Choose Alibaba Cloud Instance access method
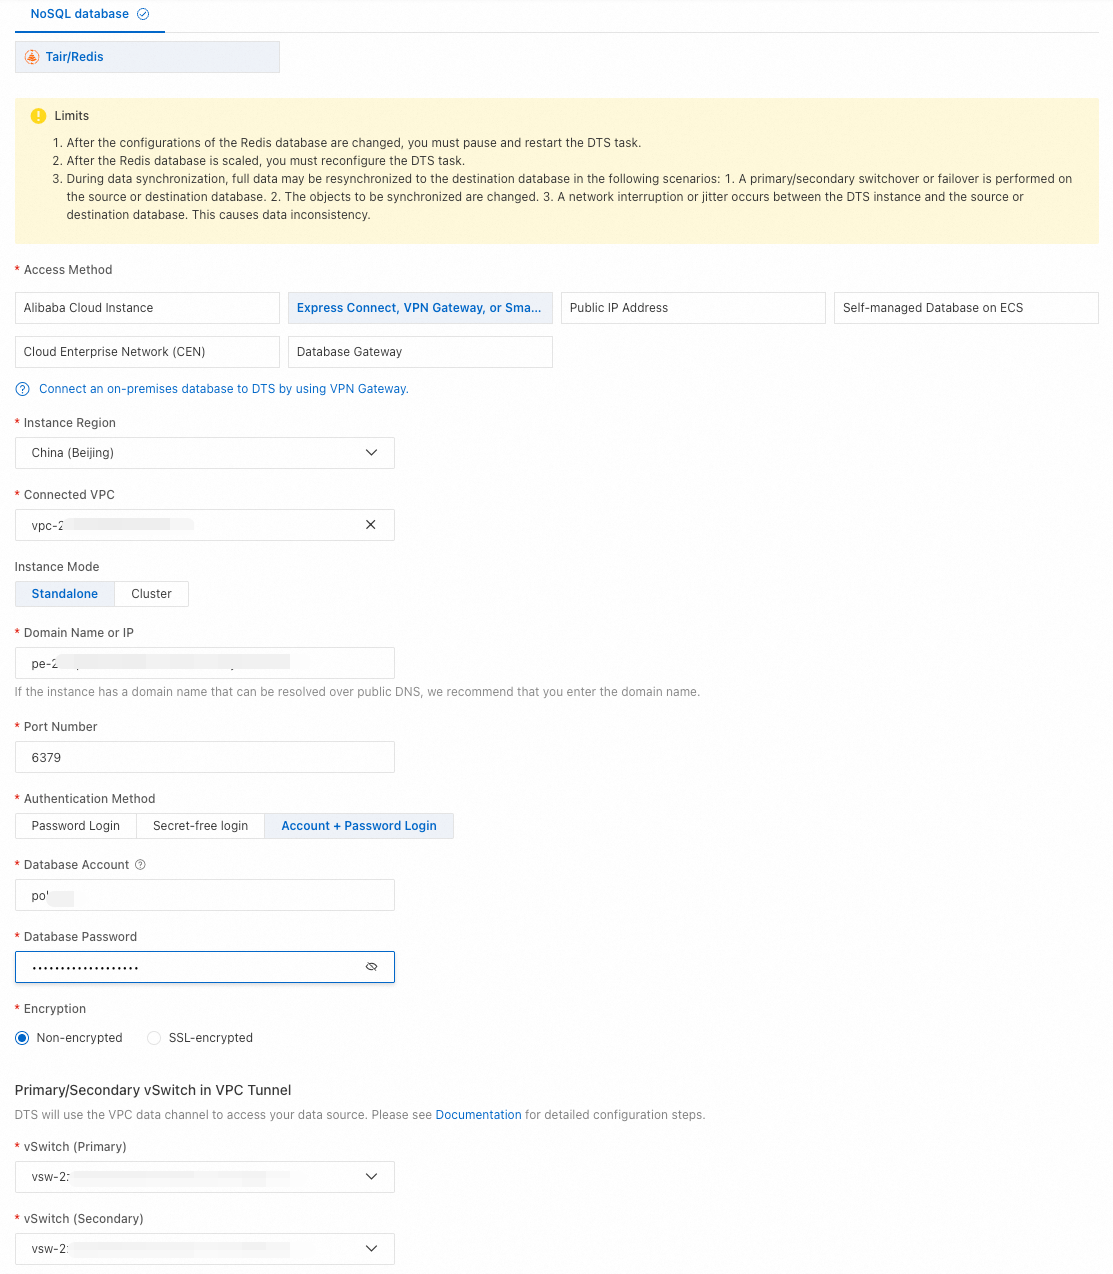The image size is (1113, 1274). pos(147,308)
